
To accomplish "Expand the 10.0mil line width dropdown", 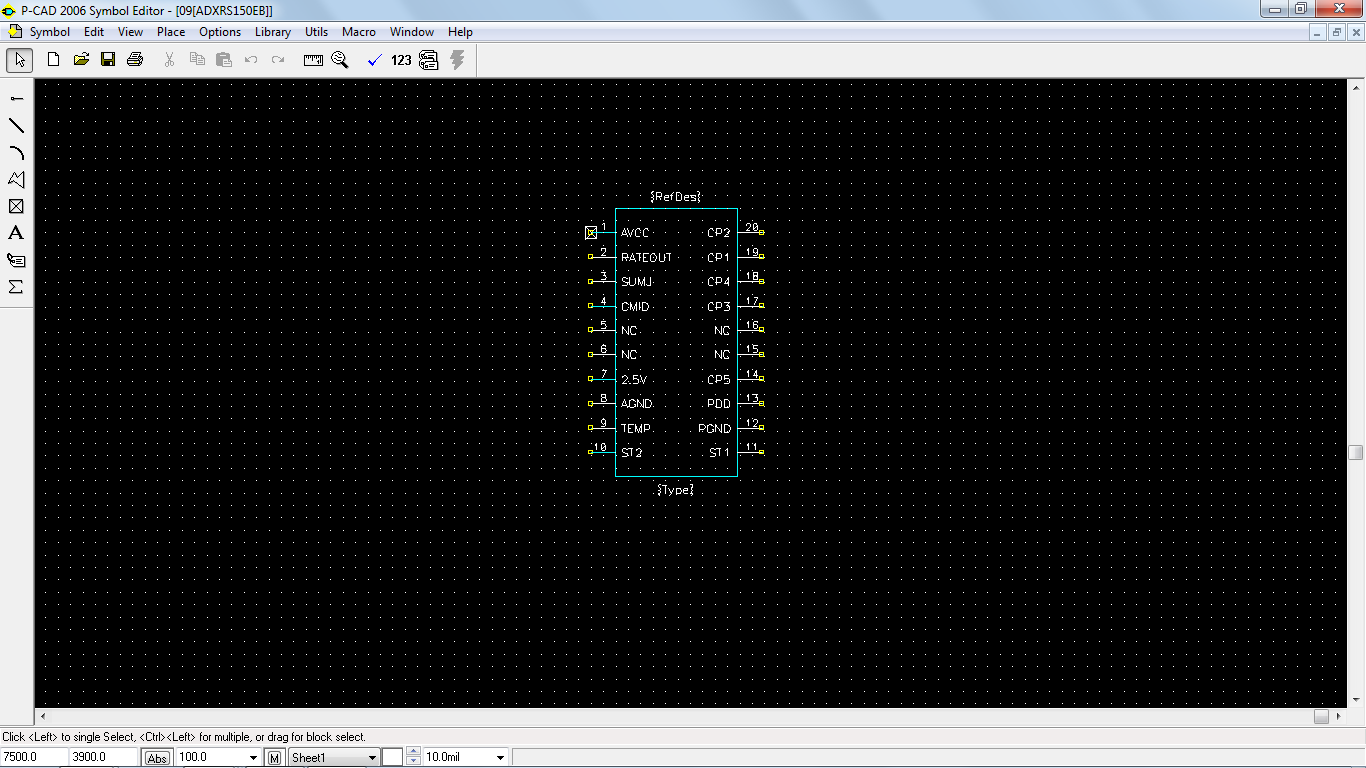I will click(x=500, y=758).
